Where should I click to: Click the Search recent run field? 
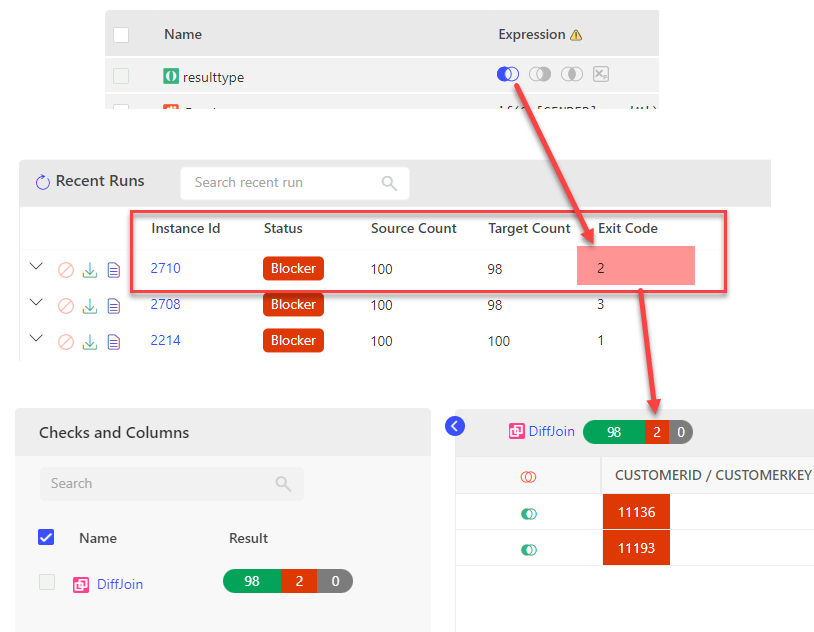click(x=285, y=182)
